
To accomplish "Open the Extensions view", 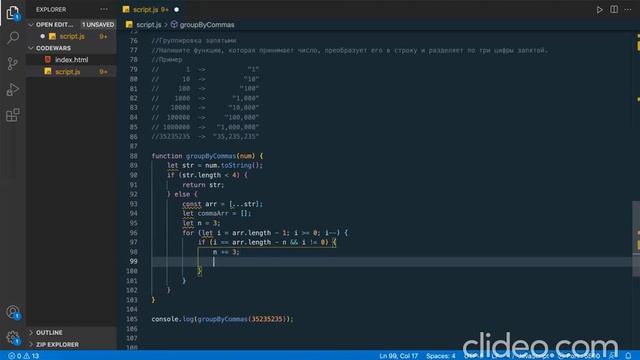I will (13, 115).
